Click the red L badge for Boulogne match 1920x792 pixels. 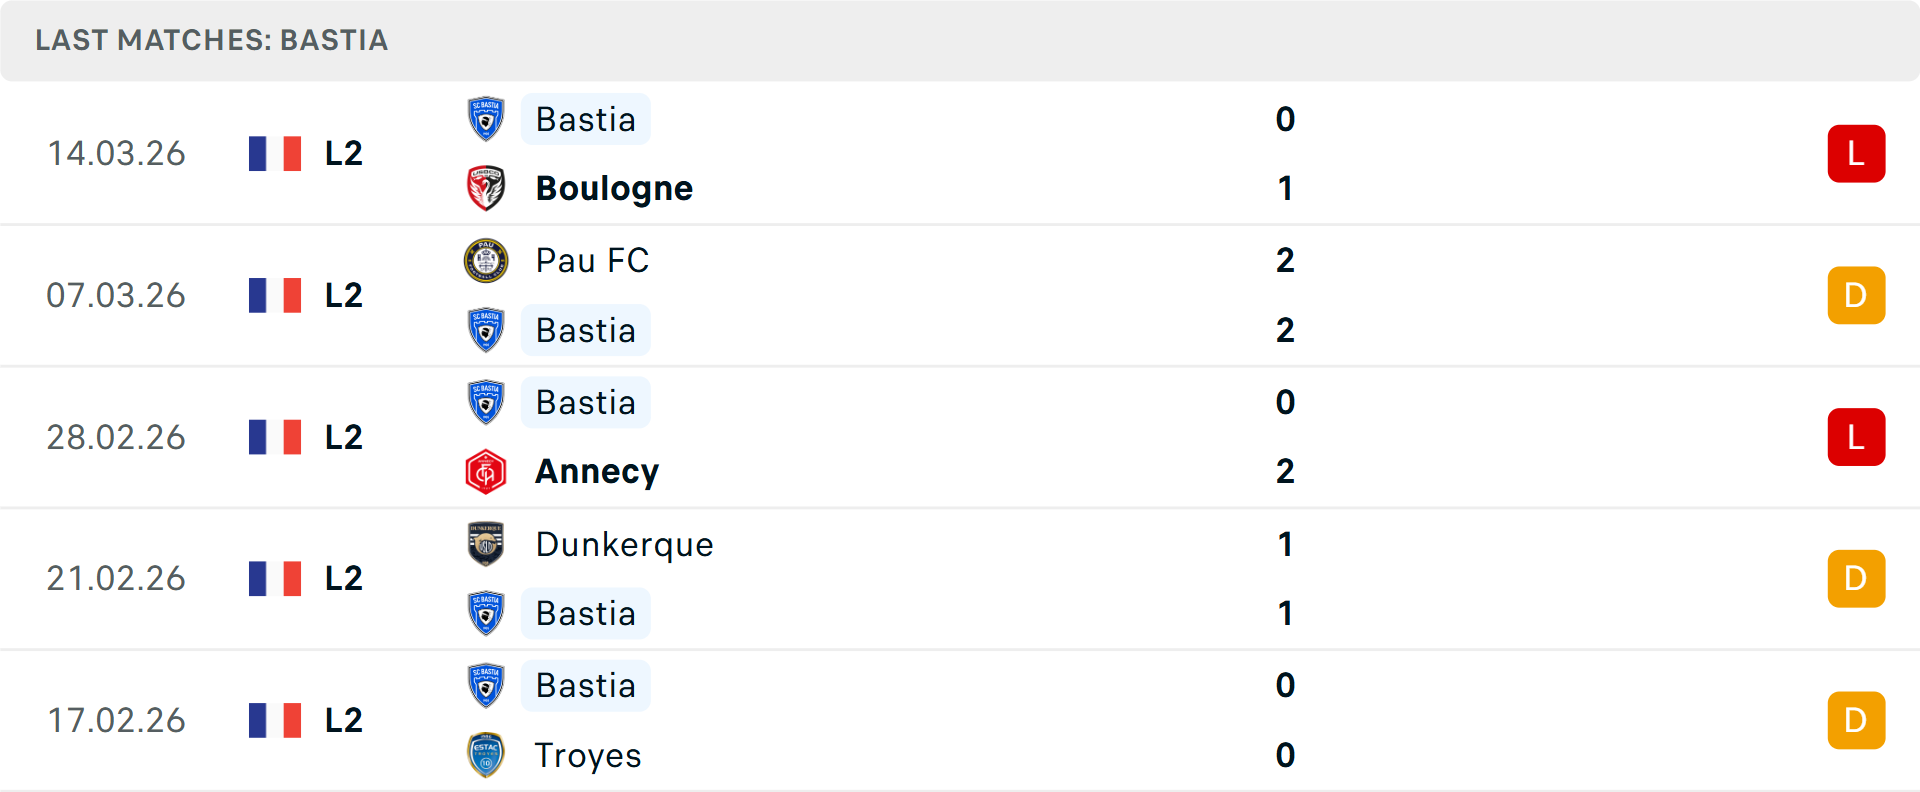pyautogui.click(x=1856, y=154)
